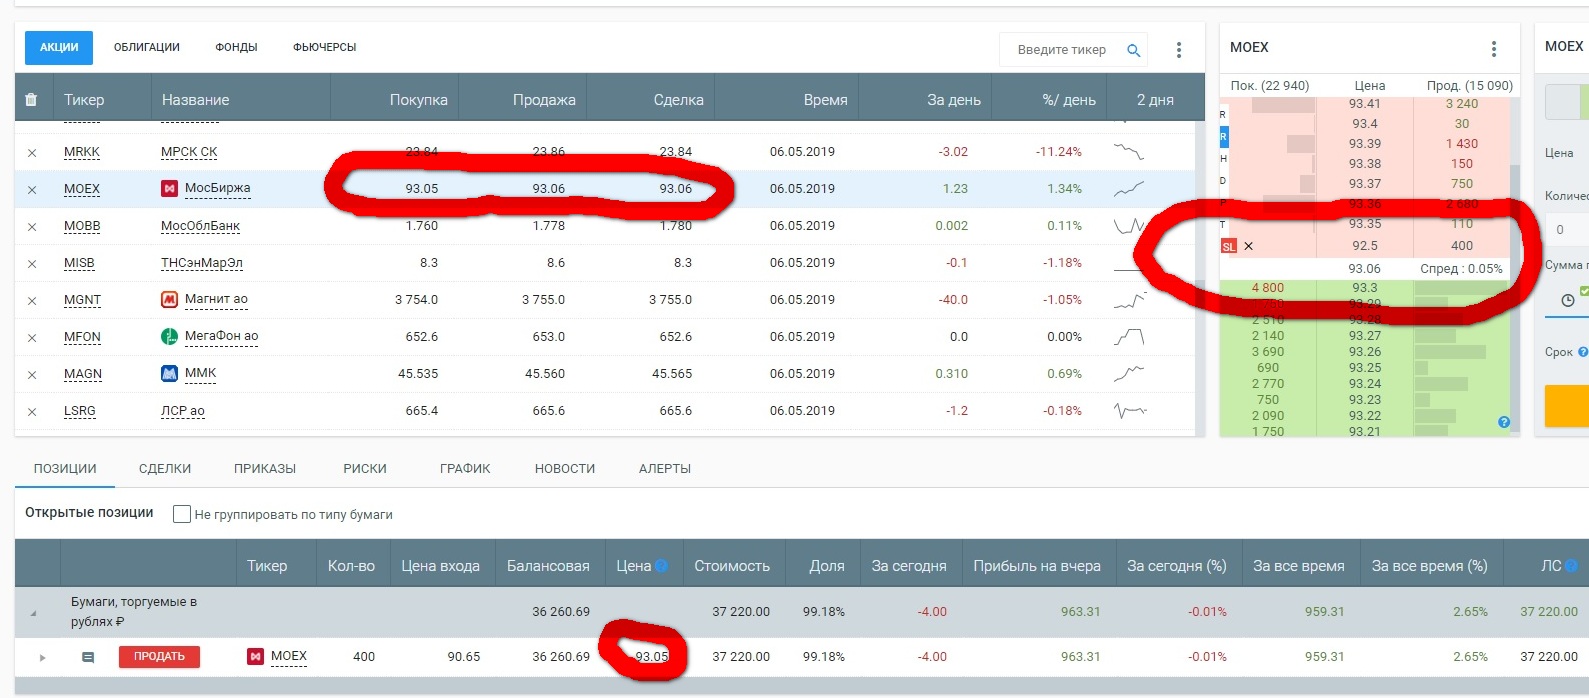Open the ПРИКАЗЫ tab
The height and width of the screenshot is (698, 1589).
tap(265, 469)
